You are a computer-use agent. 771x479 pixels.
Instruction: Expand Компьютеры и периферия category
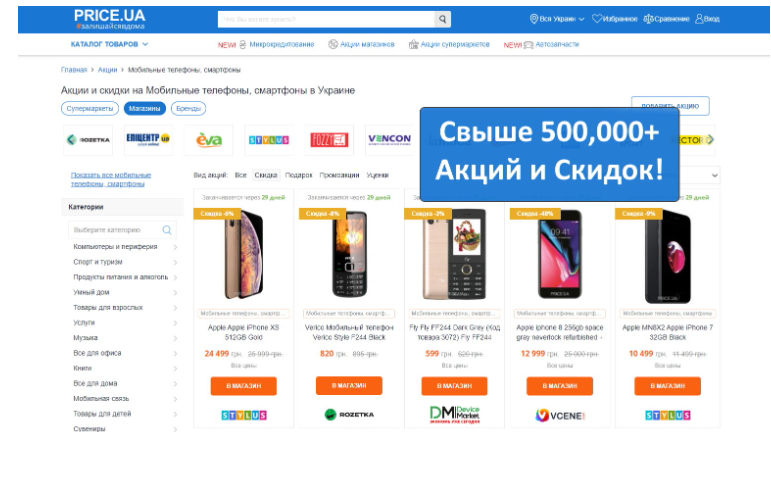pyautogui.click(x=125, y=247)
